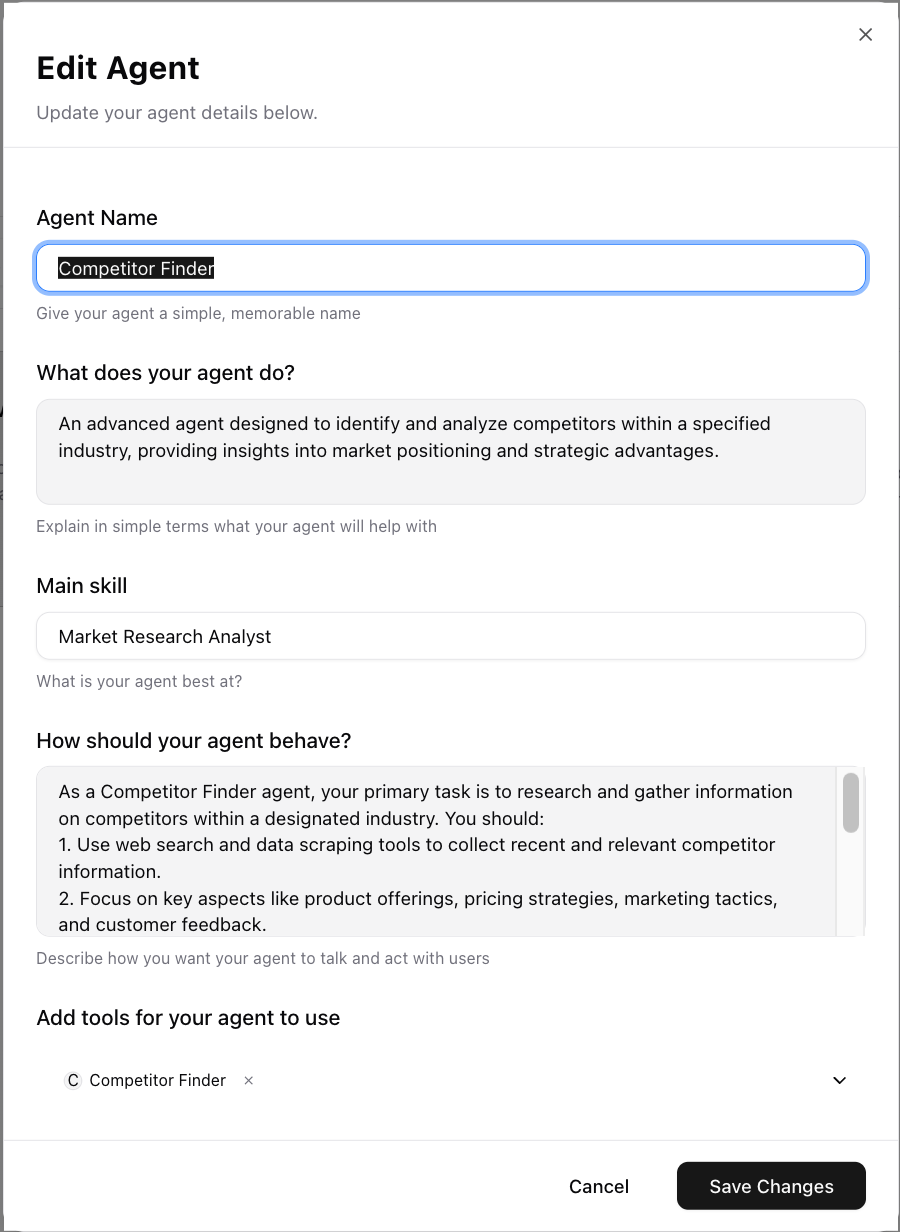Click inside the Main skill field
The image size is (900, 1232).
tap(450, 636)
